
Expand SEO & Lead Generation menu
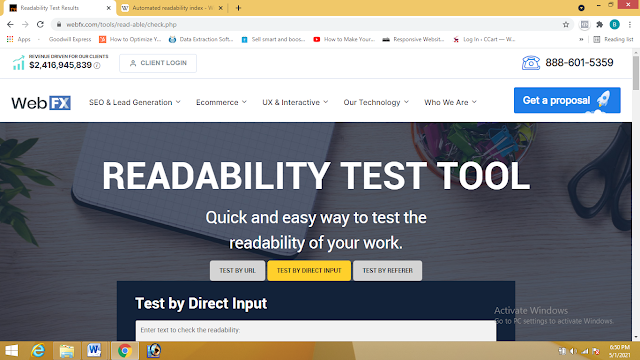click(x=135, y=102)
